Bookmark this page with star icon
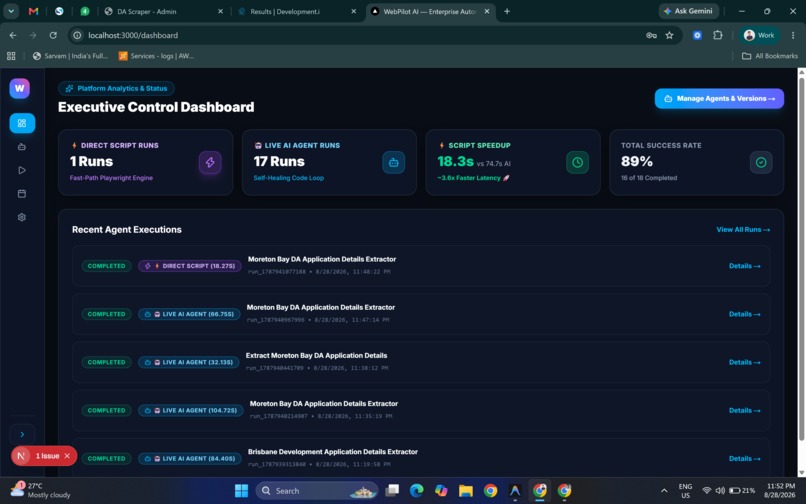806x504 pixels. [x=669, y=35]
